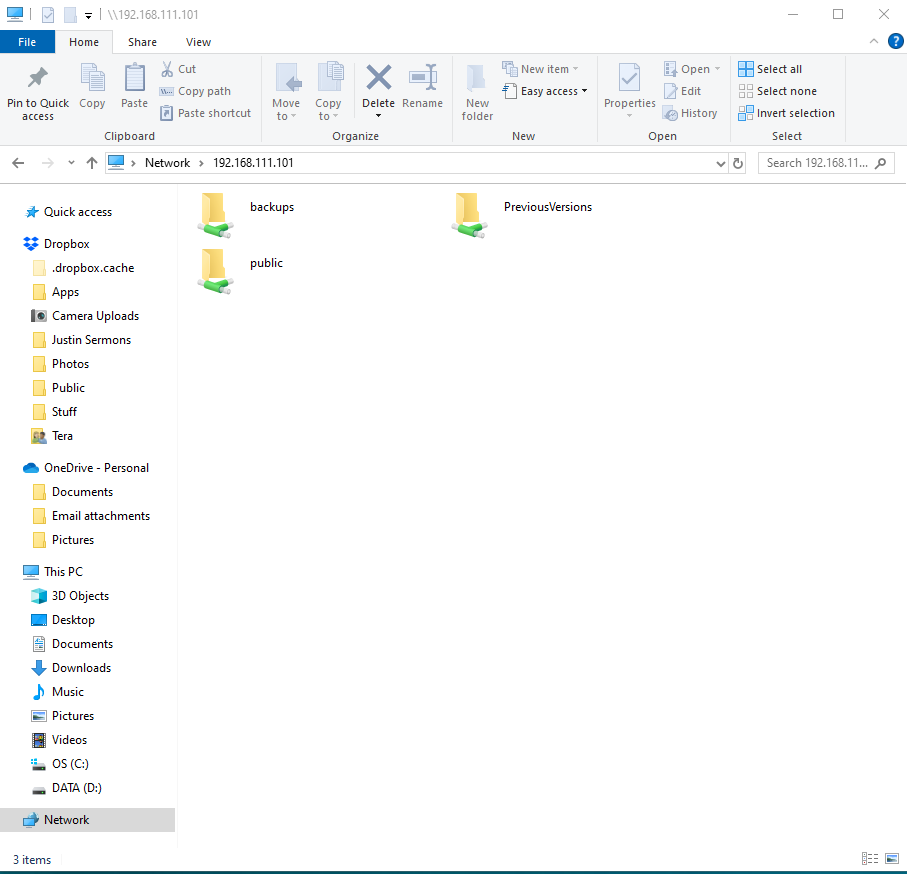Expand the Delete dropdown arrow
The height and width of the screenshot is (874, 907).
(378, 116)
